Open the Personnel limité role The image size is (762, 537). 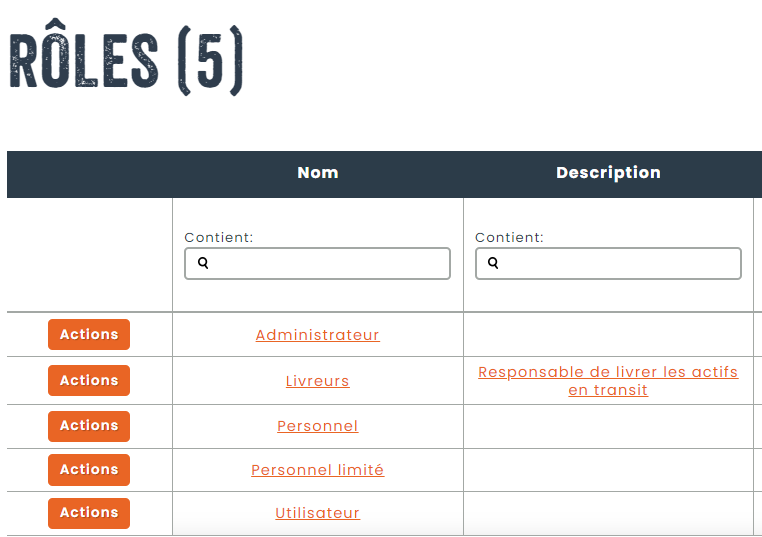(x=318, y=470)
